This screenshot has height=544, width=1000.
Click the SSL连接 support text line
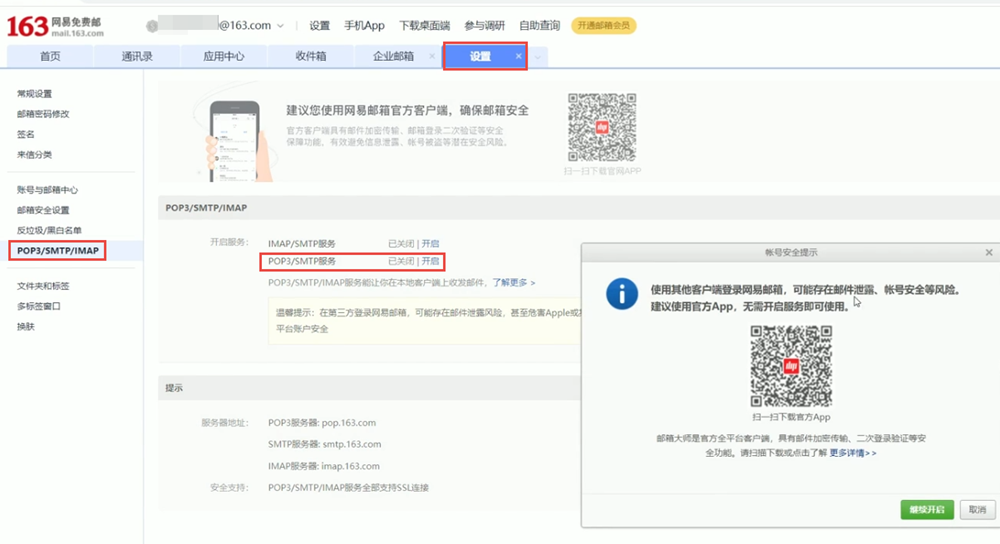click(348, 488)
